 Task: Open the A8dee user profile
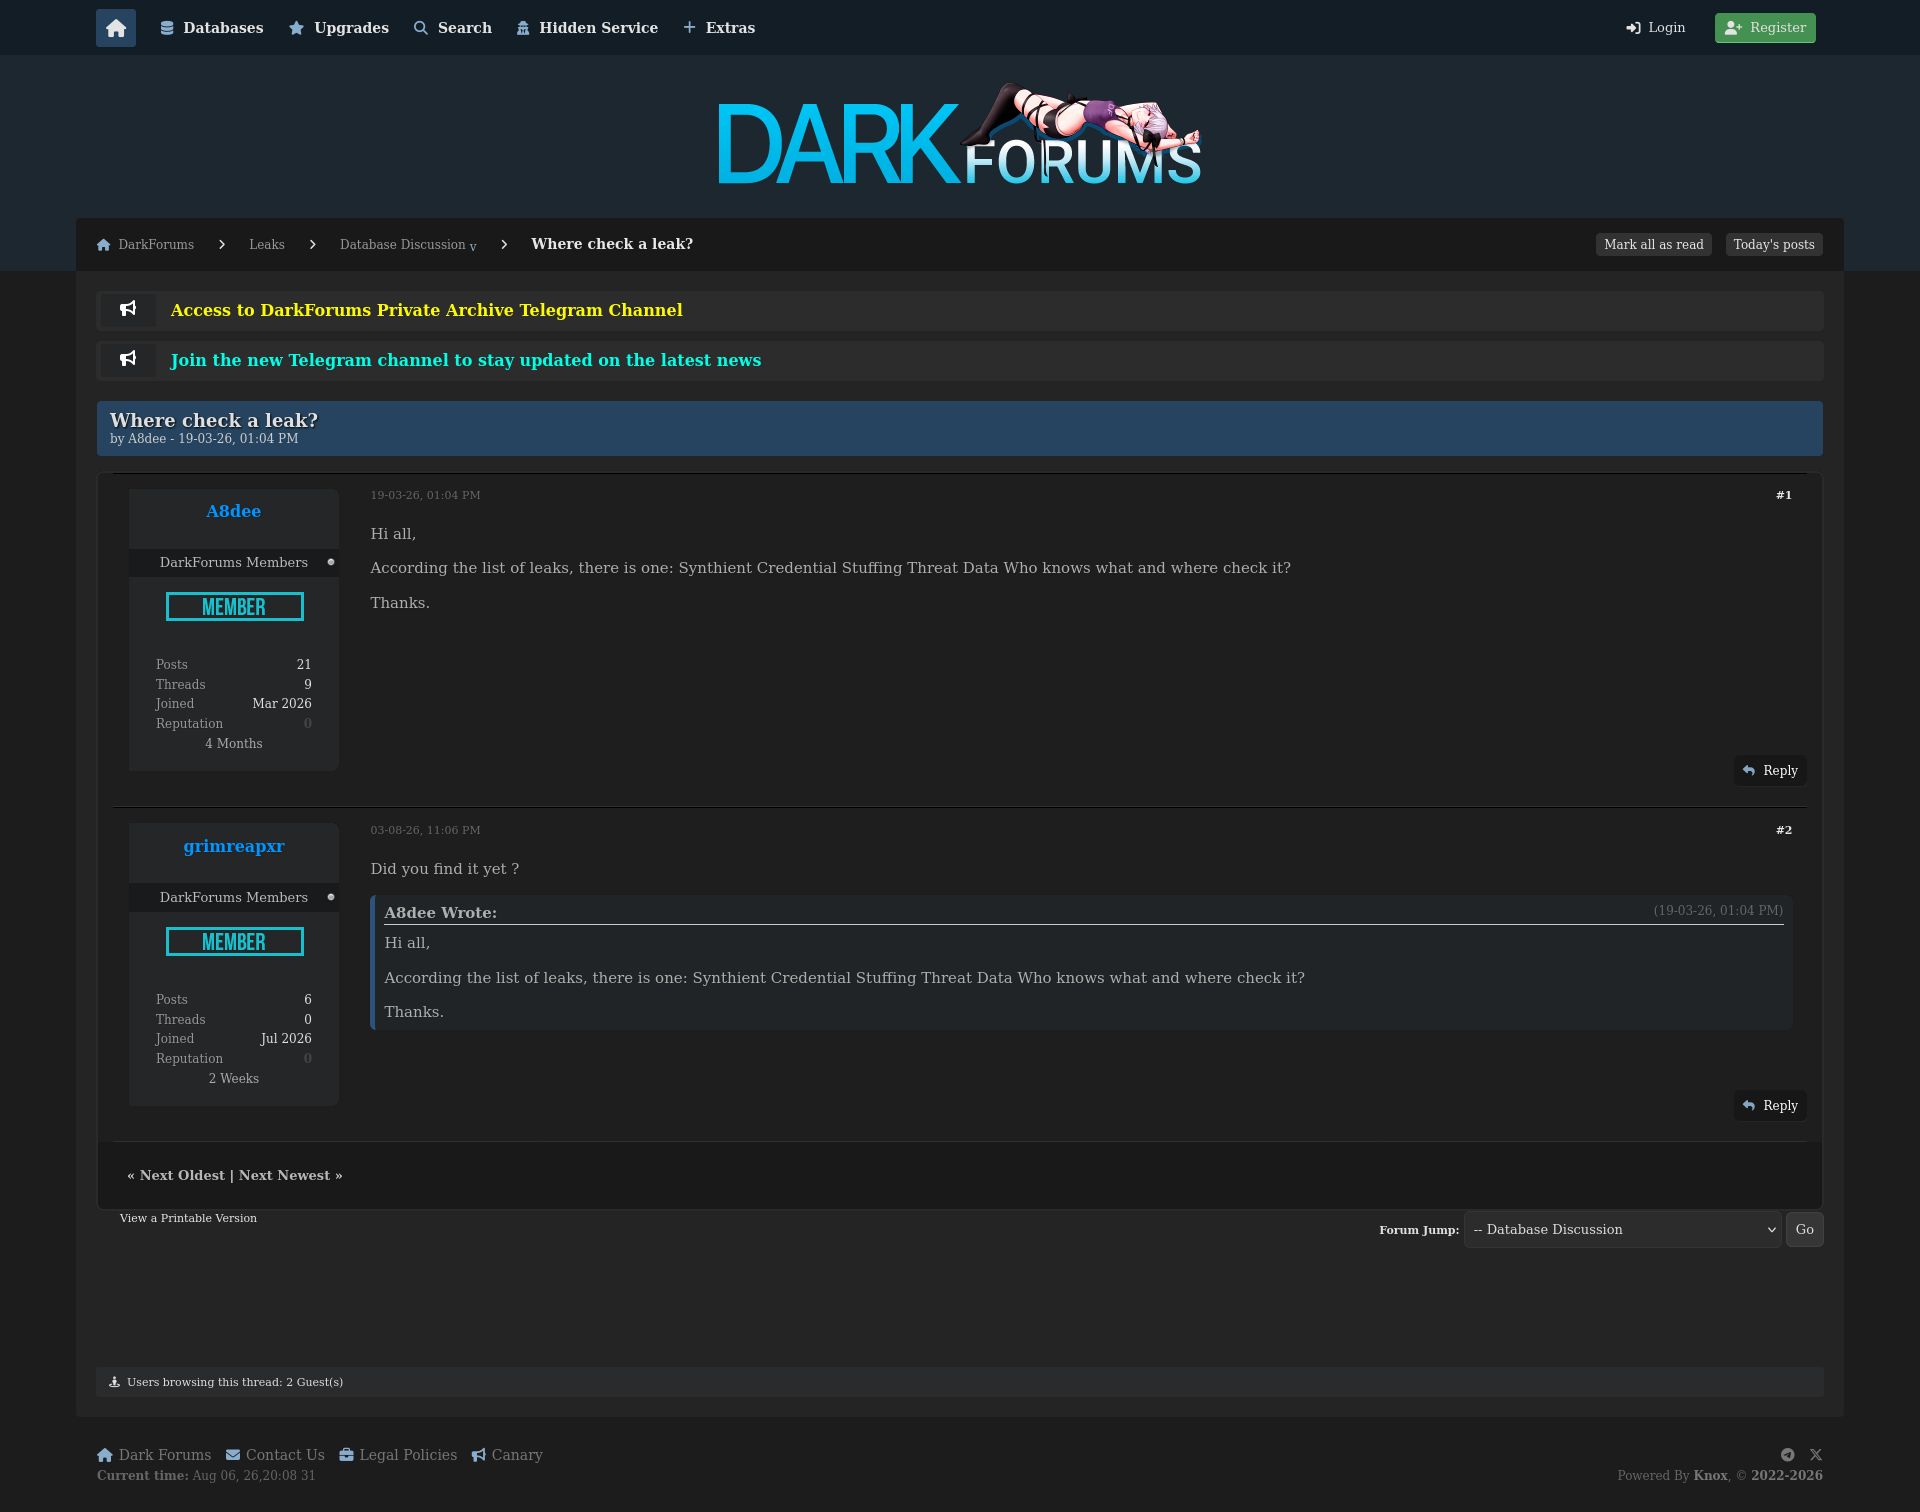coord(234,511)
